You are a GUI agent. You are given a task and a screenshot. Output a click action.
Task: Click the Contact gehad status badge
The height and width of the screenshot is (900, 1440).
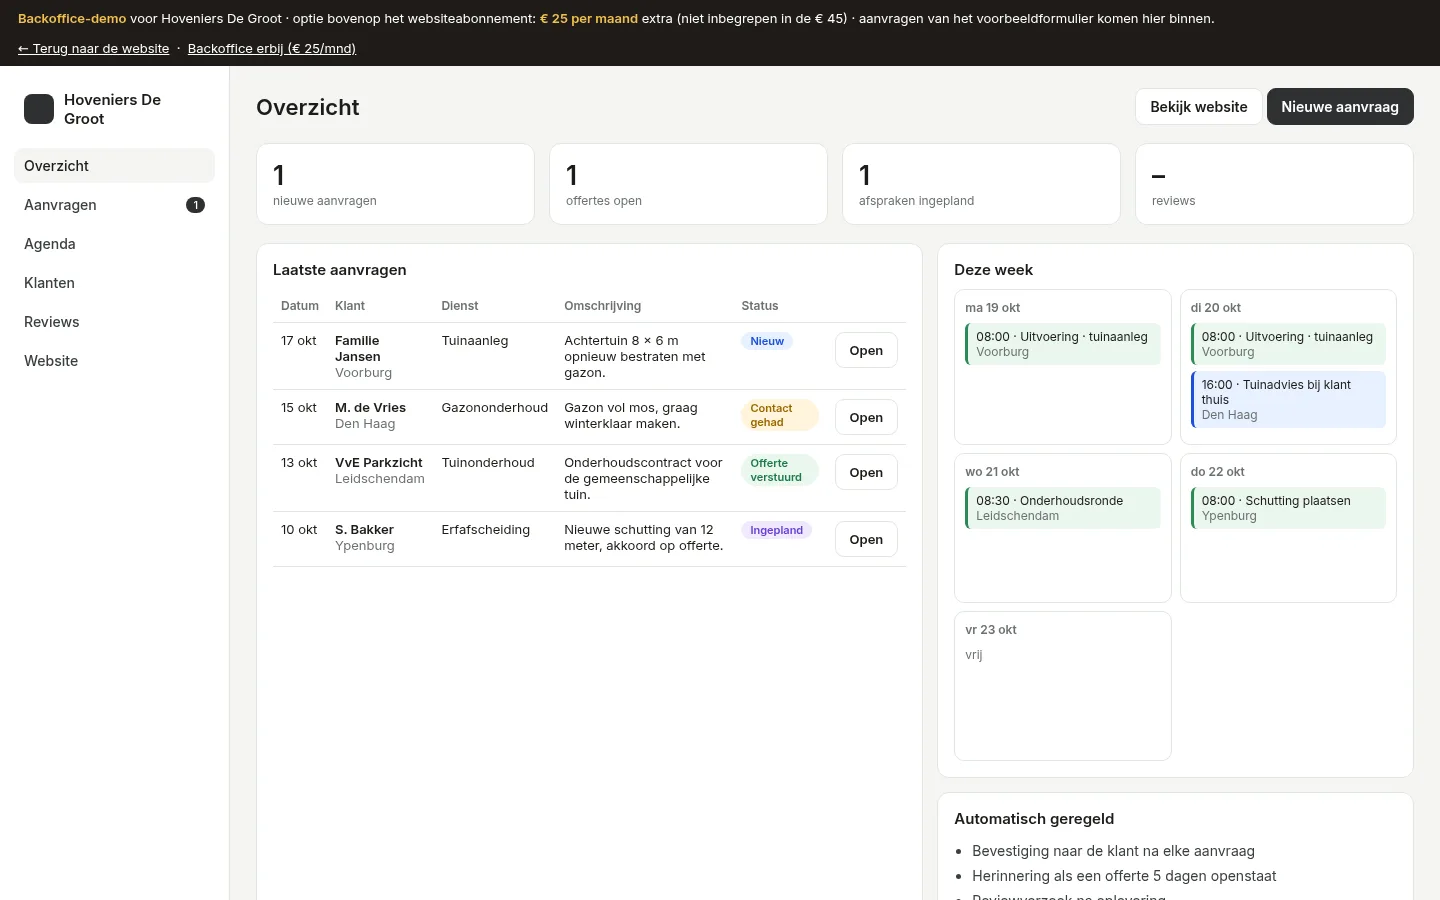[780, 415]
